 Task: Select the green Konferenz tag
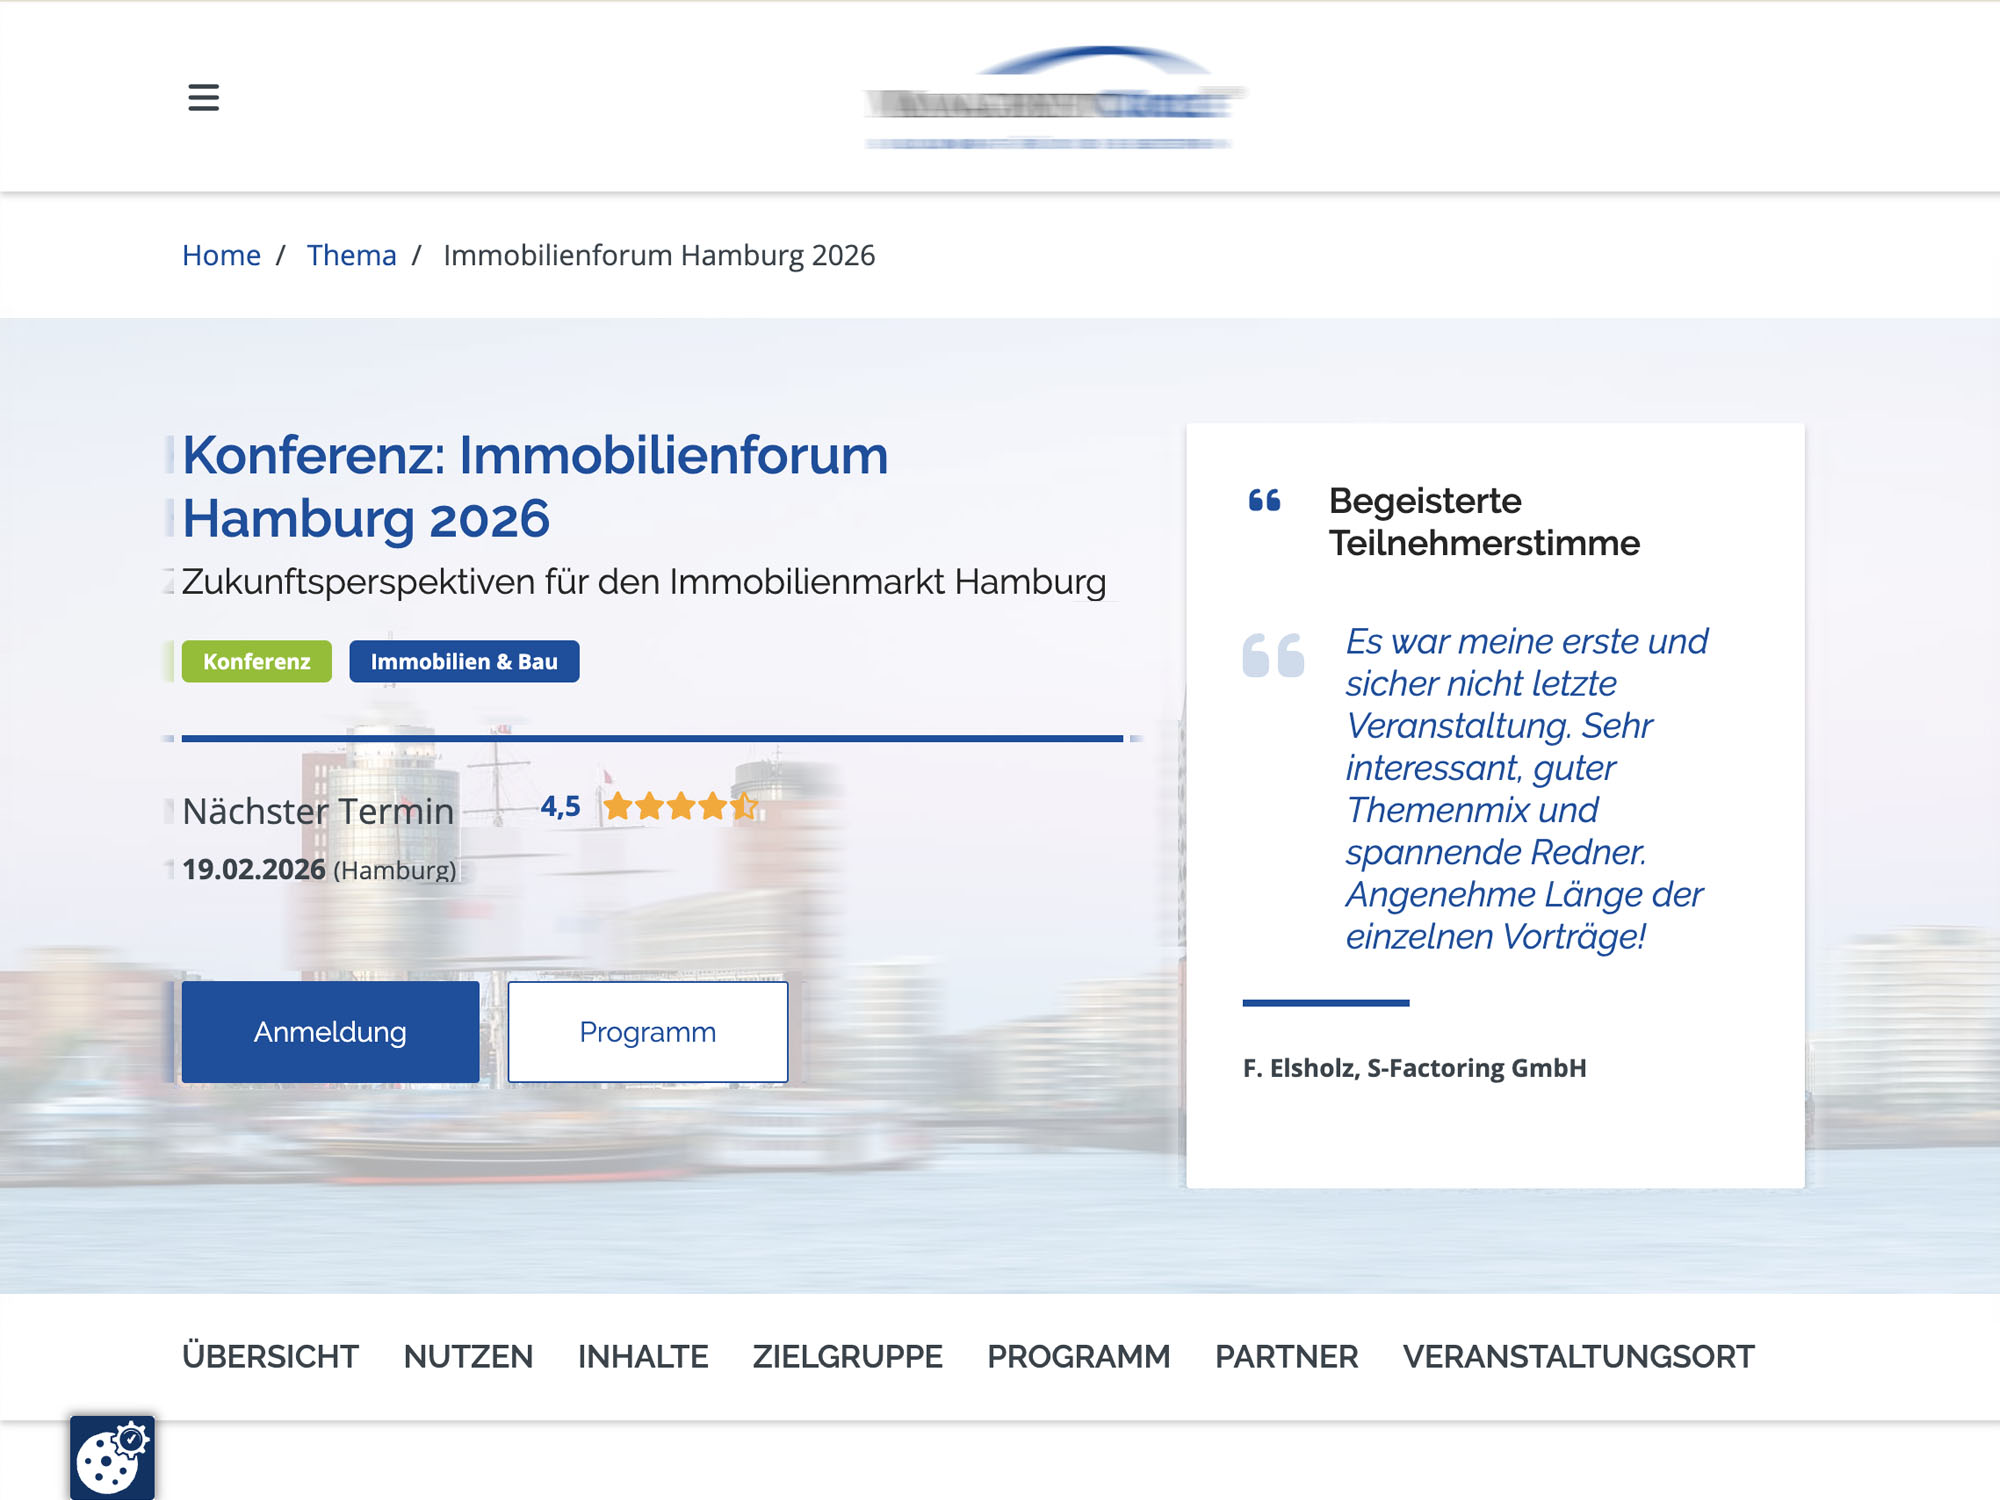coord(257,661)
